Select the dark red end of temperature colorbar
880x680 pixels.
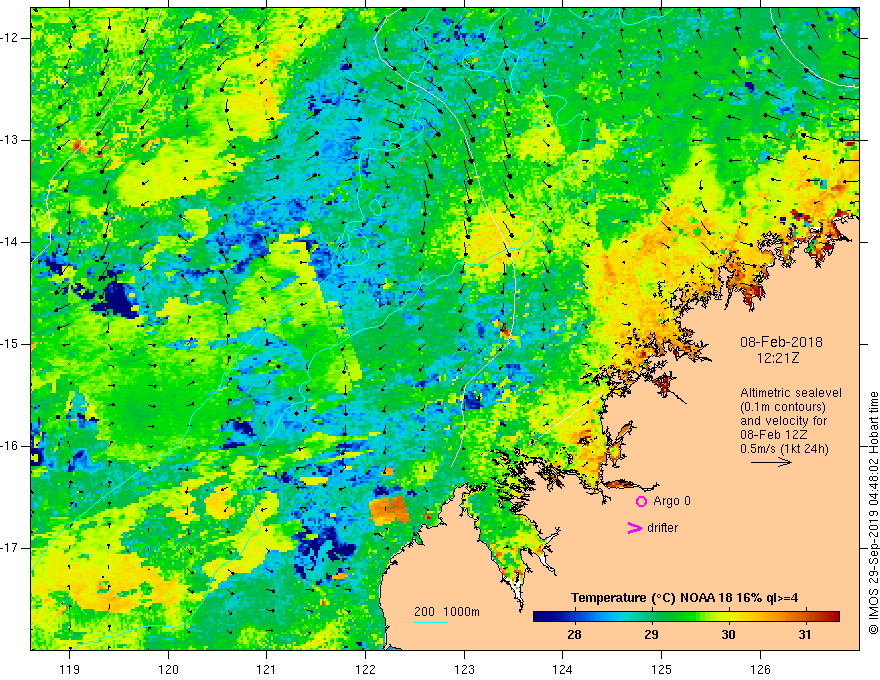(832, 617)
